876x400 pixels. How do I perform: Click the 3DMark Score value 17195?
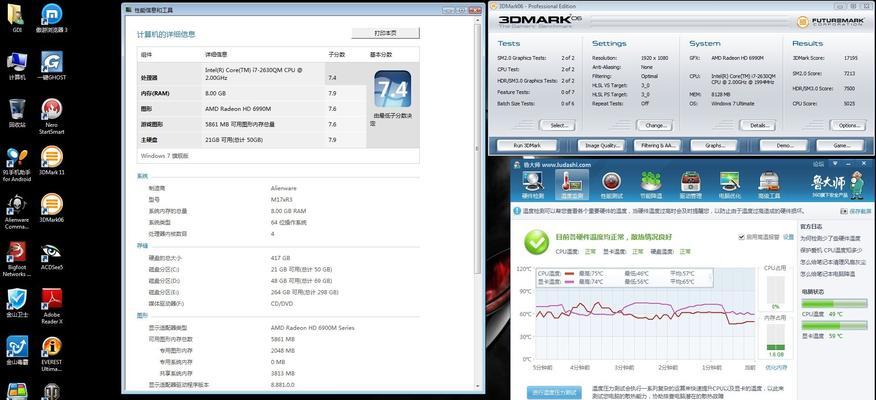[850, 58]
